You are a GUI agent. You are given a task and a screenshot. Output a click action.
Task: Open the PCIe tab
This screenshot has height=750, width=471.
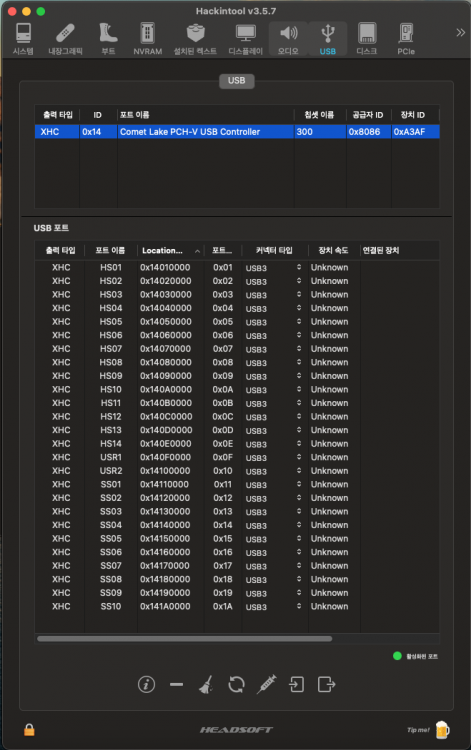[406, 39]
